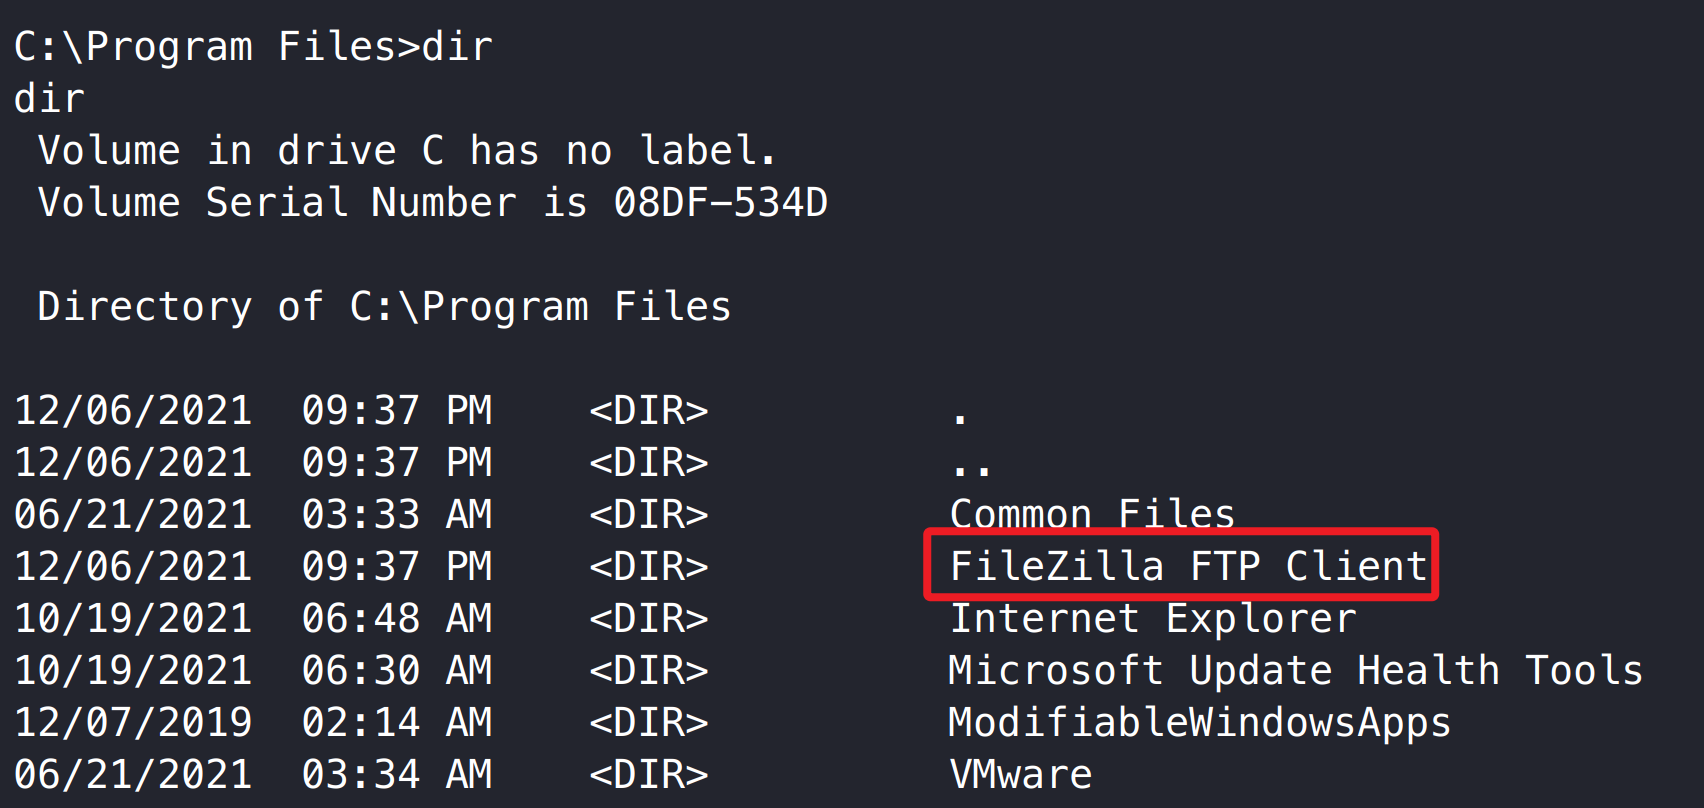Click the double-dot parent directory entry
The width and height of the screenshot is (1704, 808).
coord(971,466)
